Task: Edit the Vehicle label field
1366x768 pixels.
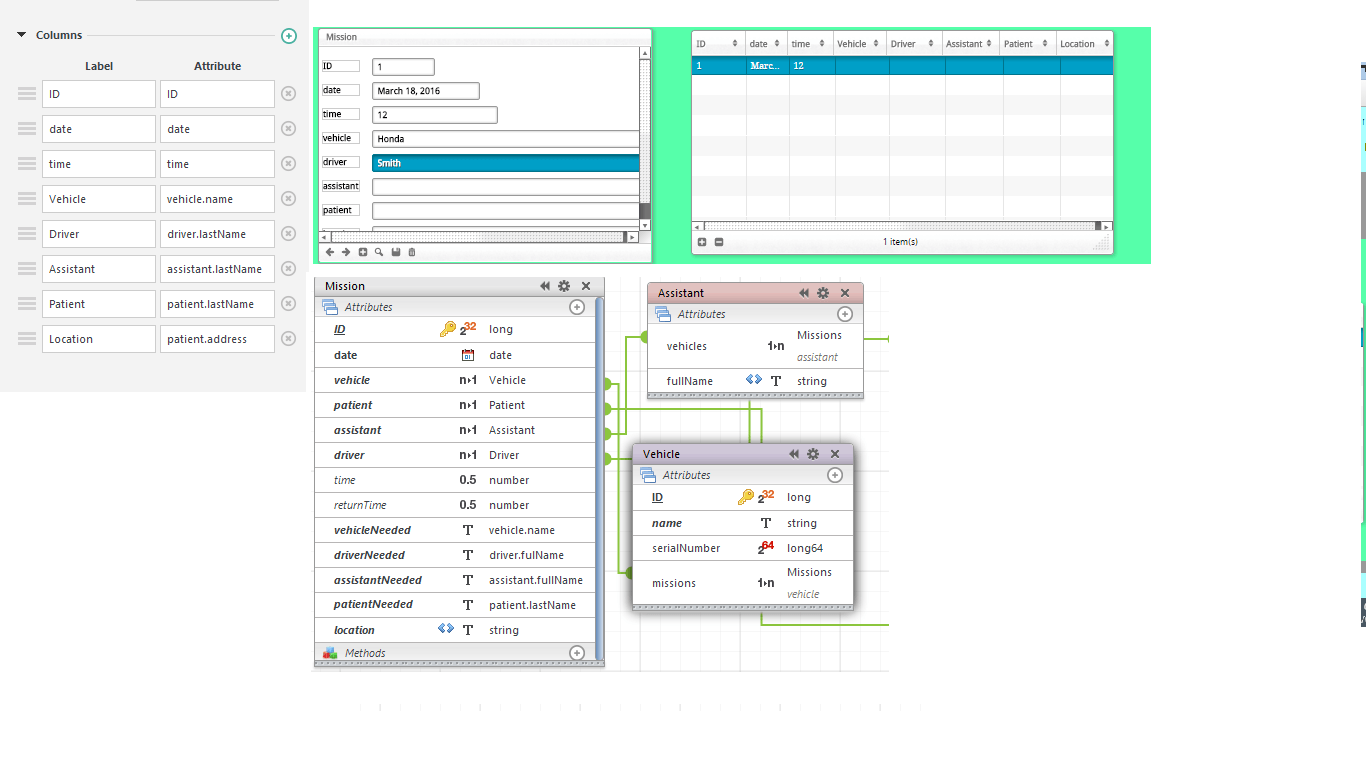Action: [x=99, y=199]
